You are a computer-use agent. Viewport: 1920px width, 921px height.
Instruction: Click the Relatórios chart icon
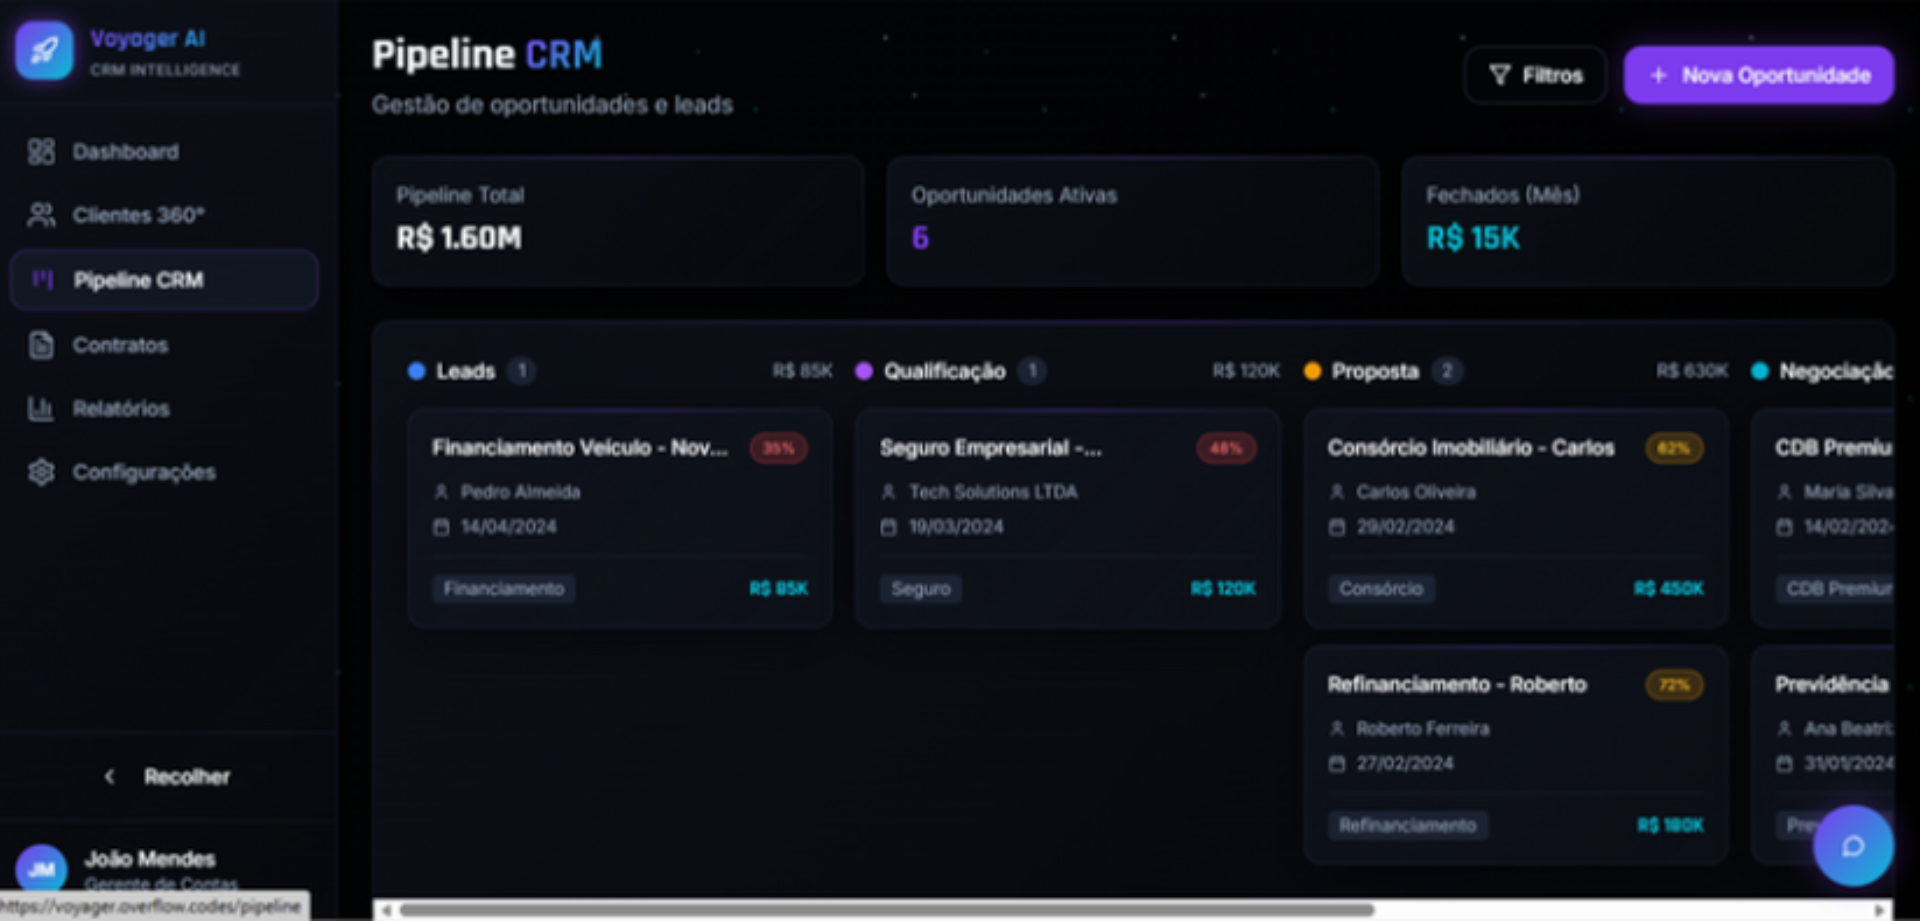coord(41,408)
